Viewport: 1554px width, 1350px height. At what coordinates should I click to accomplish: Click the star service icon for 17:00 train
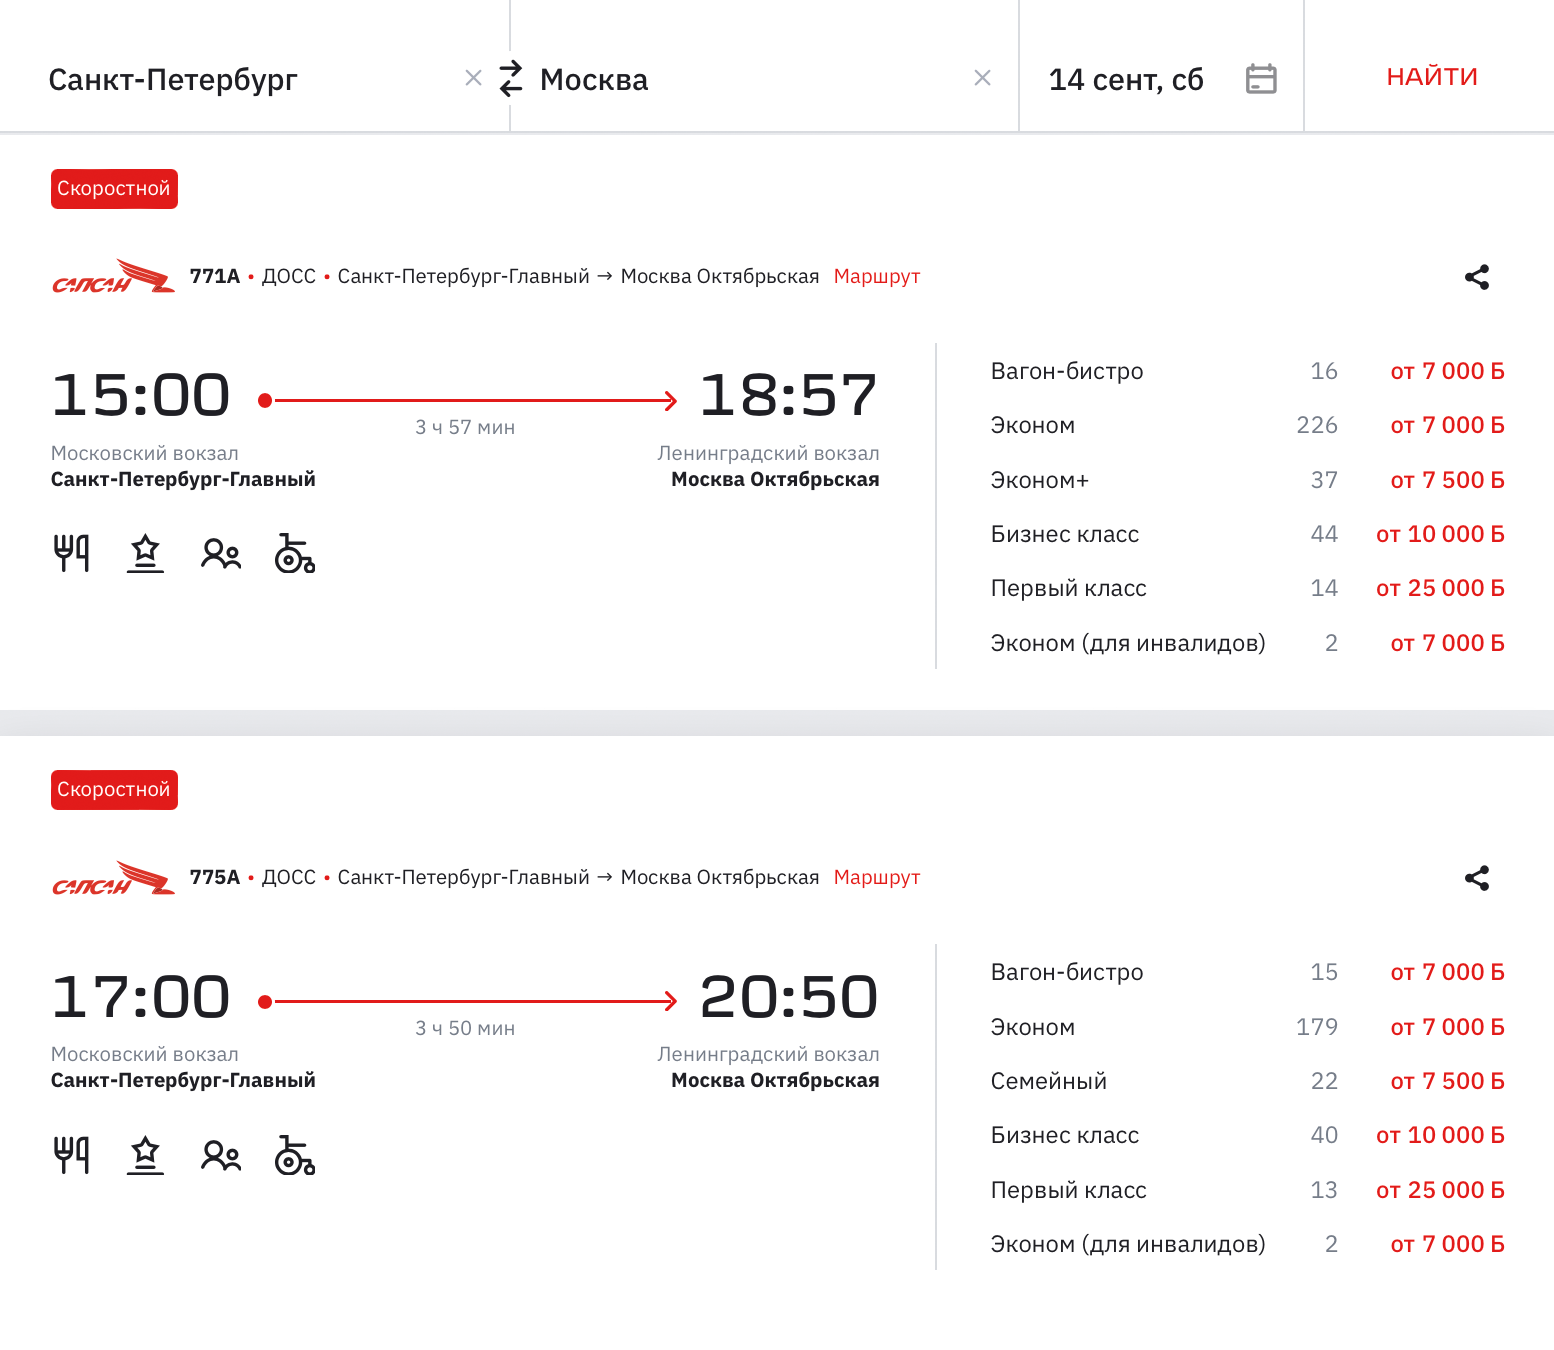[145, 1155]
